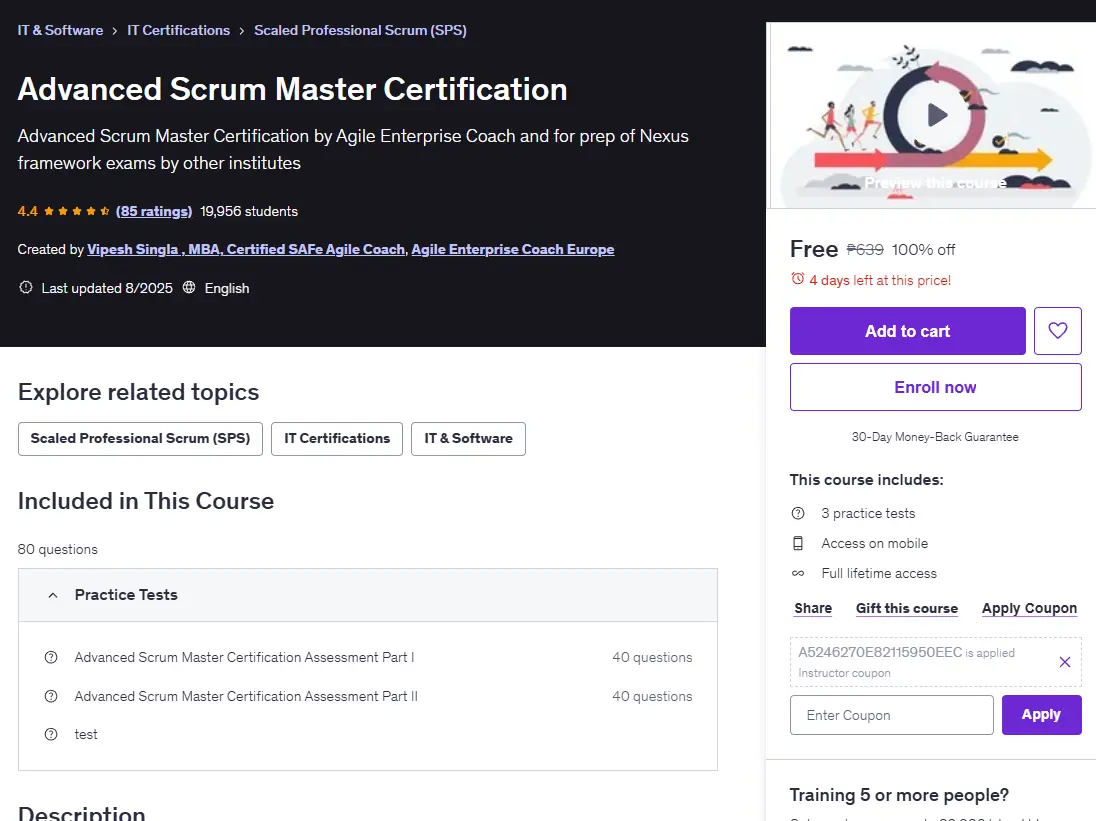The width and height of the screenshot is (1096, 821).
Task: Click 'Access on mobile' text
Action: (x=874, y=543)
